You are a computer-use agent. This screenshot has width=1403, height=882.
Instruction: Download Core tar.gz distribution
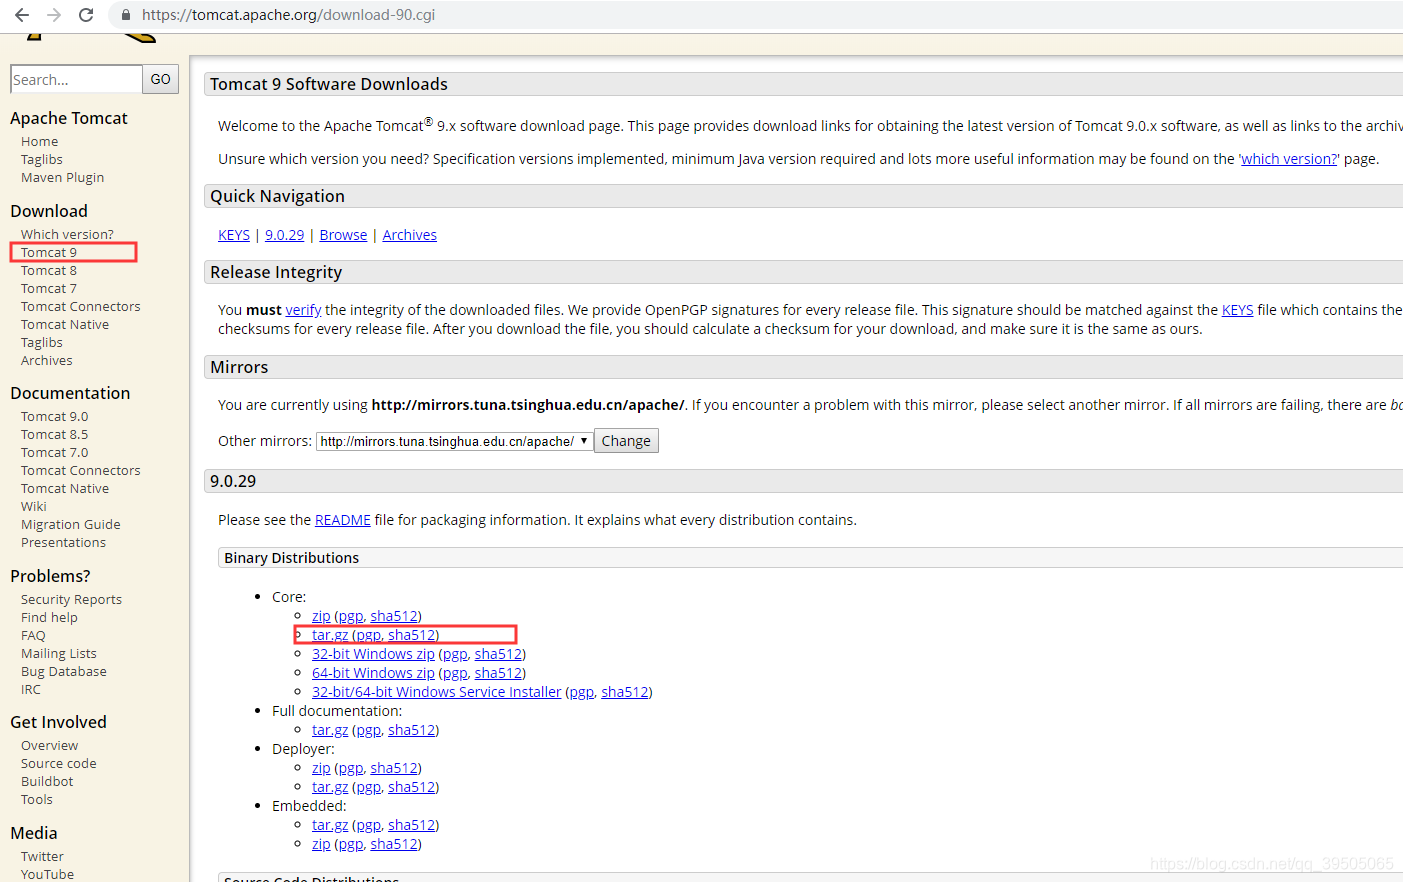[330, 635]
